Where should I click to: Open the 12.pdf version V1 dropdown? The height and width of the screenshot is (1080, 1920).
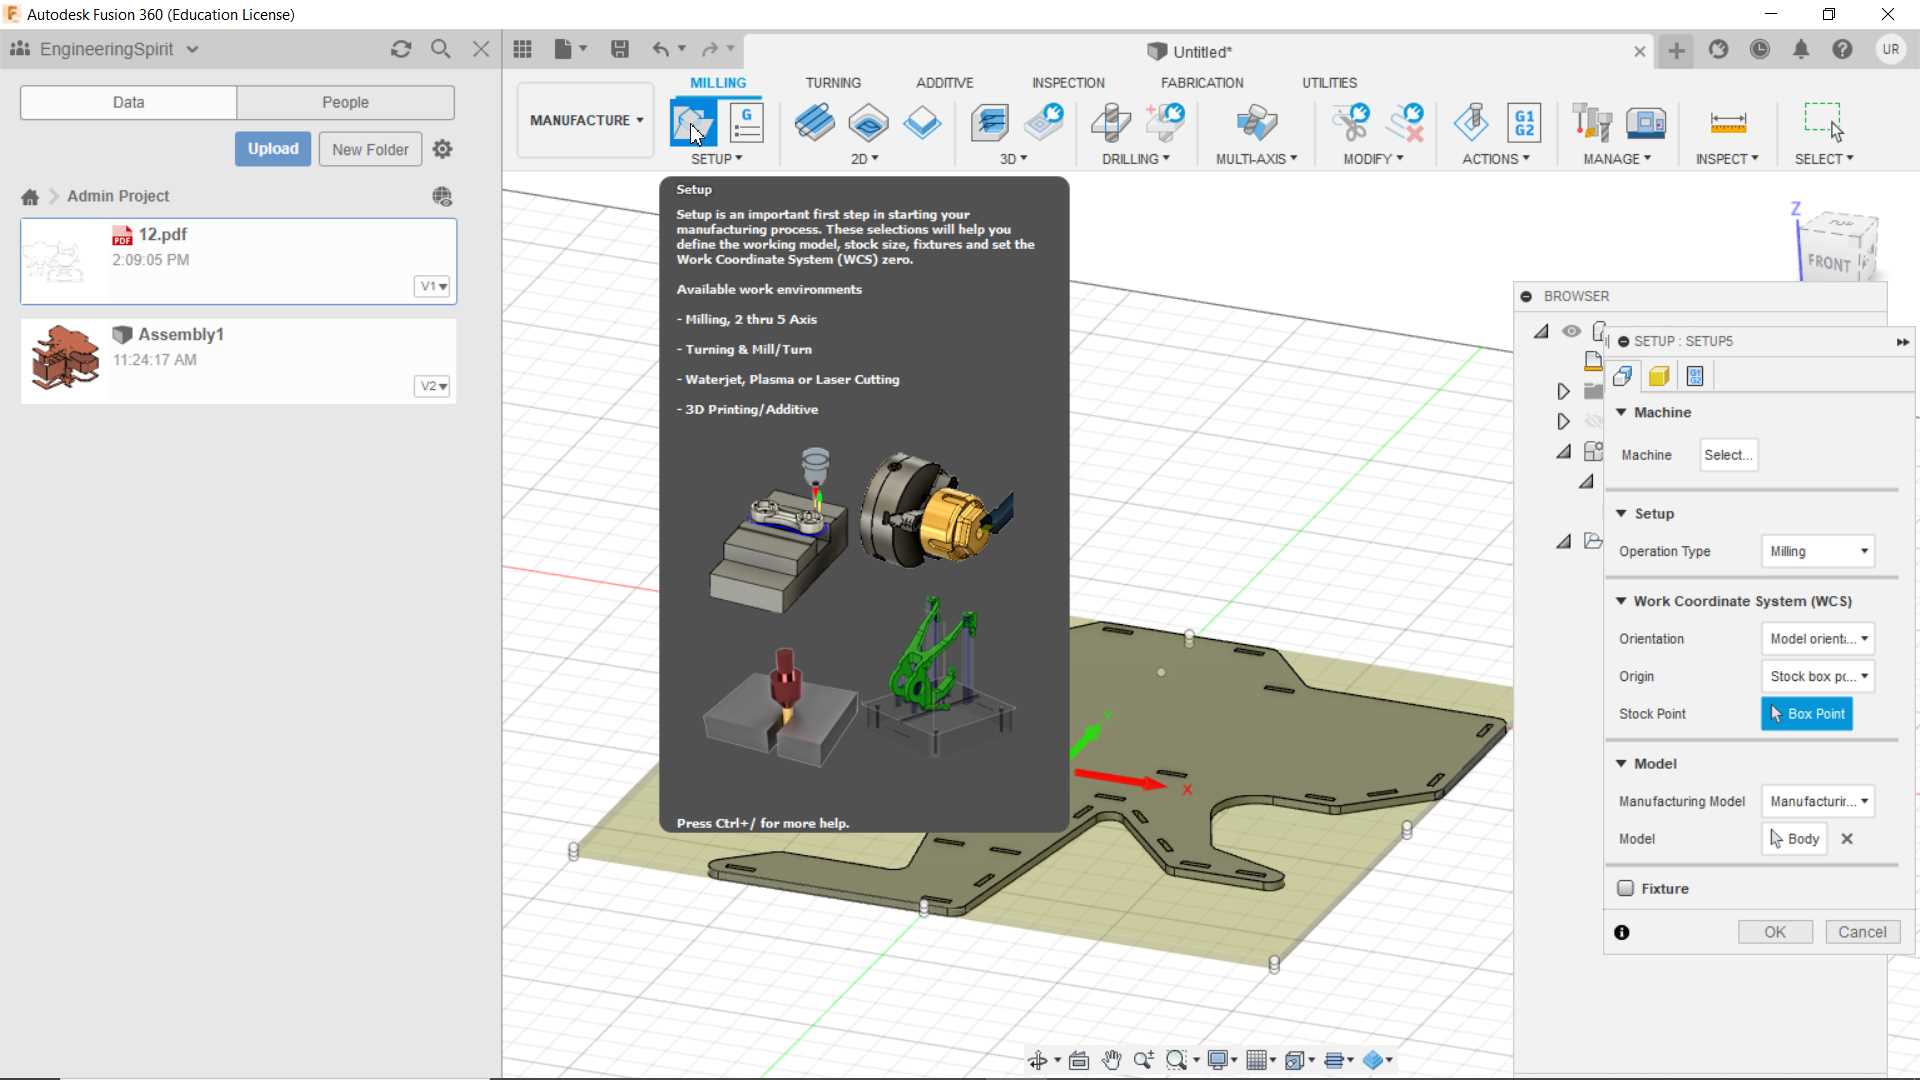tap(433, 286)
